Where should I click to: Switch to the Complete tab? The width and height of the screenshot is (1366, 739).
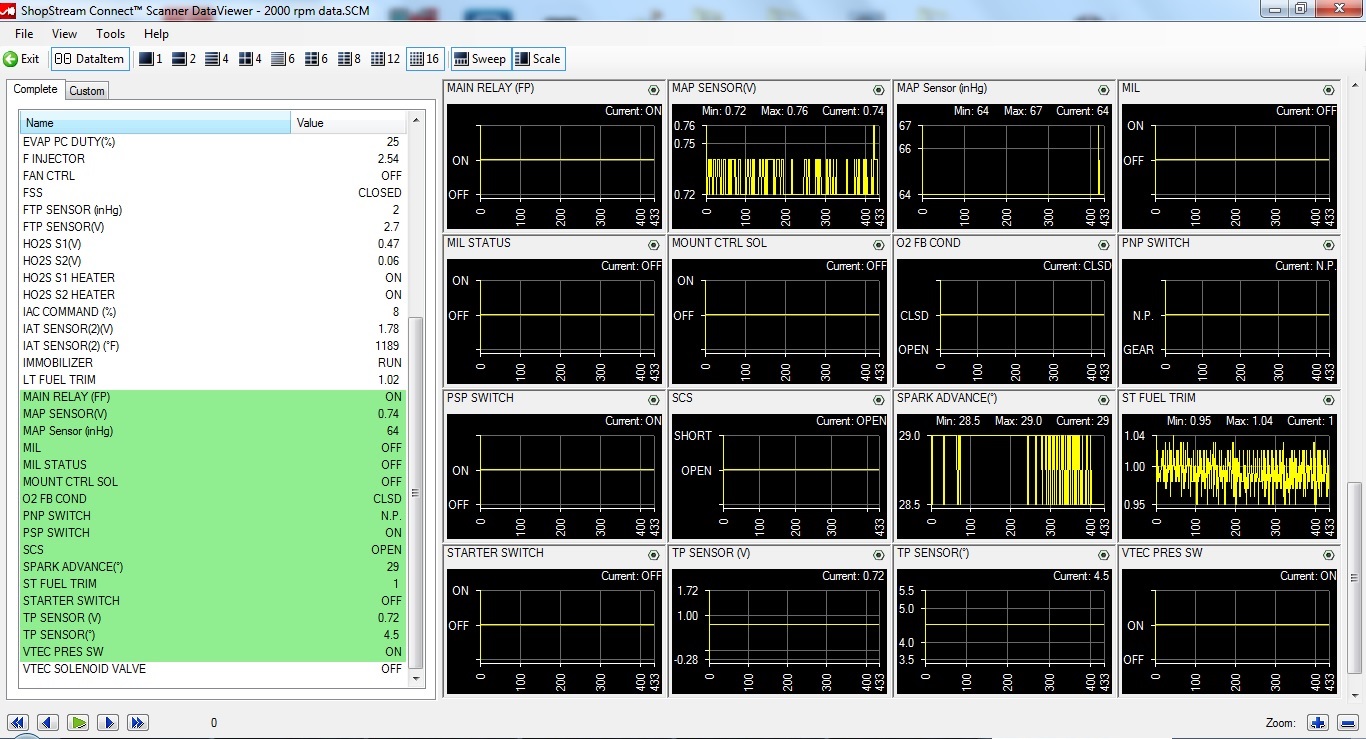pos(36,89)
